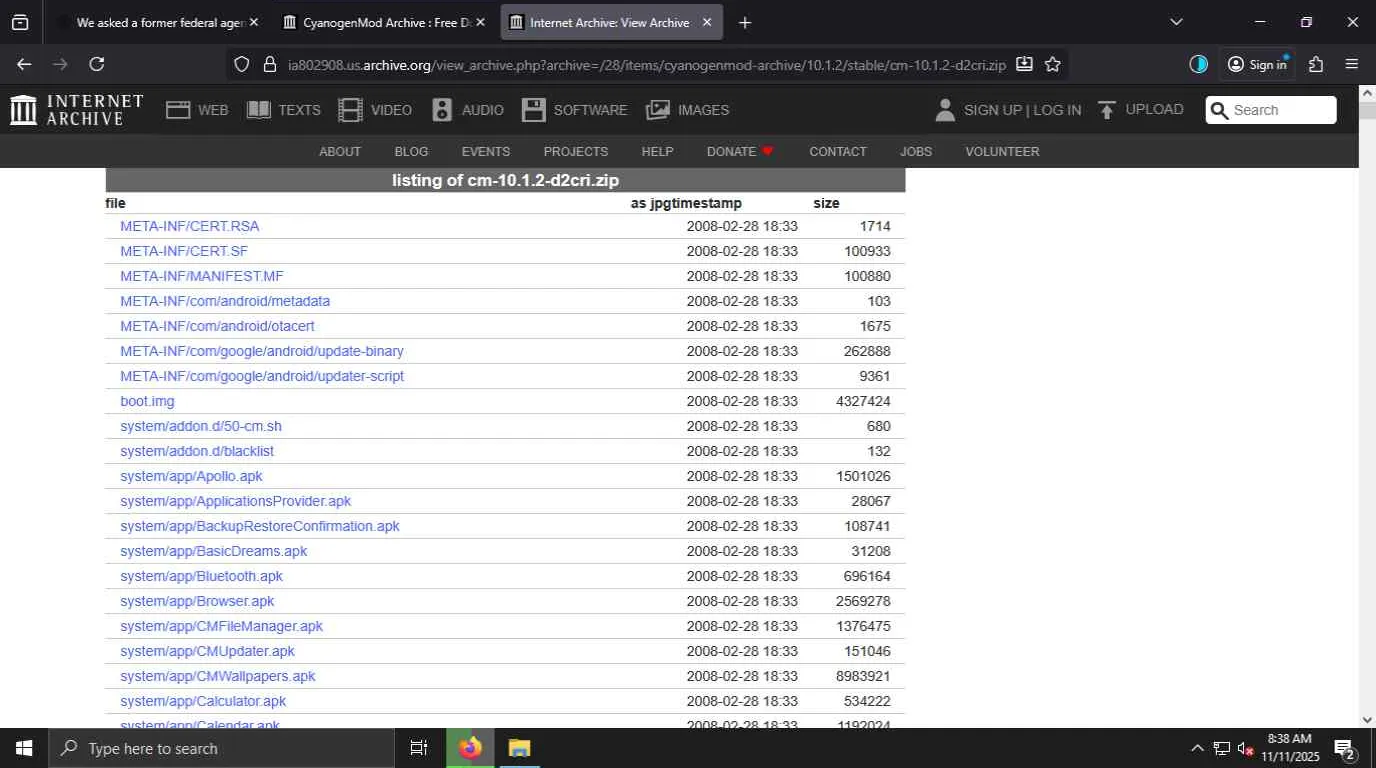Expand the list all tabs dropdown
The image size is (1376, 768).
click(1176, 22)
